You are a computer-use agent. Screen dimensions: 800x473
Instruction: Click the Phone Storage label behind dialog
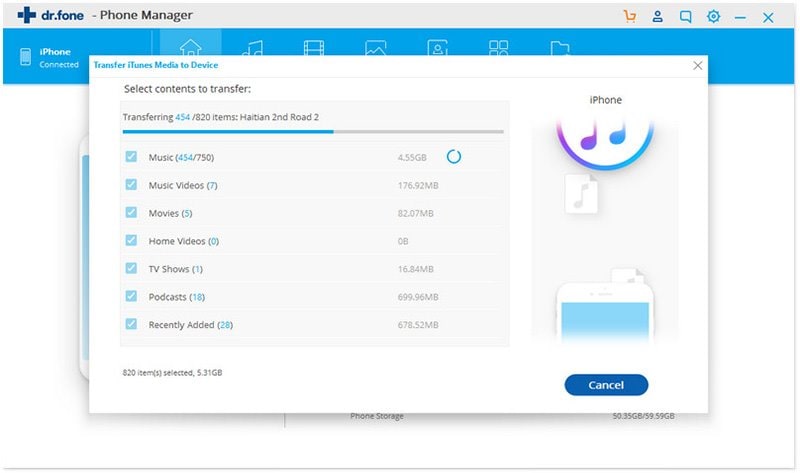click(377, 416)
